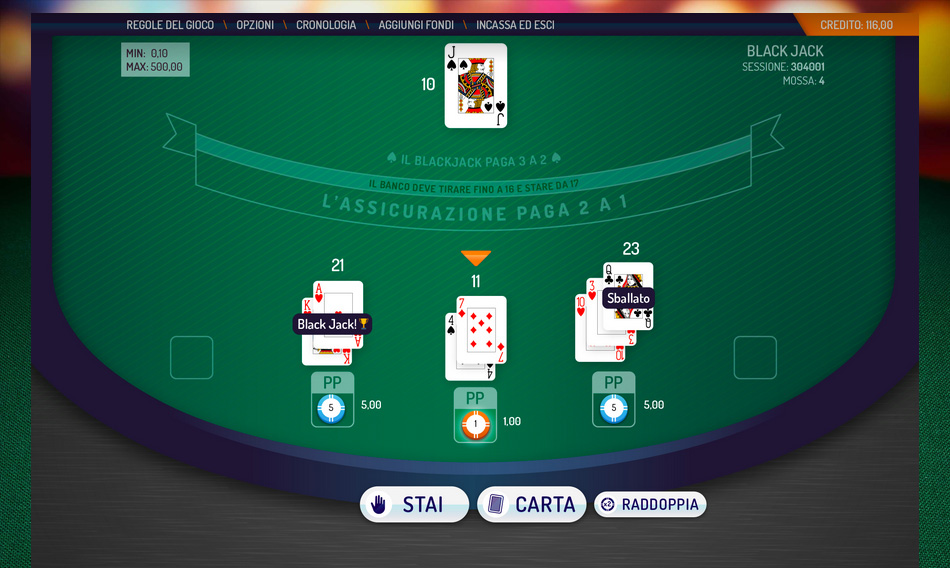Click the Black Jack! trophy label
The image size is (950, 568).
tap(333, 324)
